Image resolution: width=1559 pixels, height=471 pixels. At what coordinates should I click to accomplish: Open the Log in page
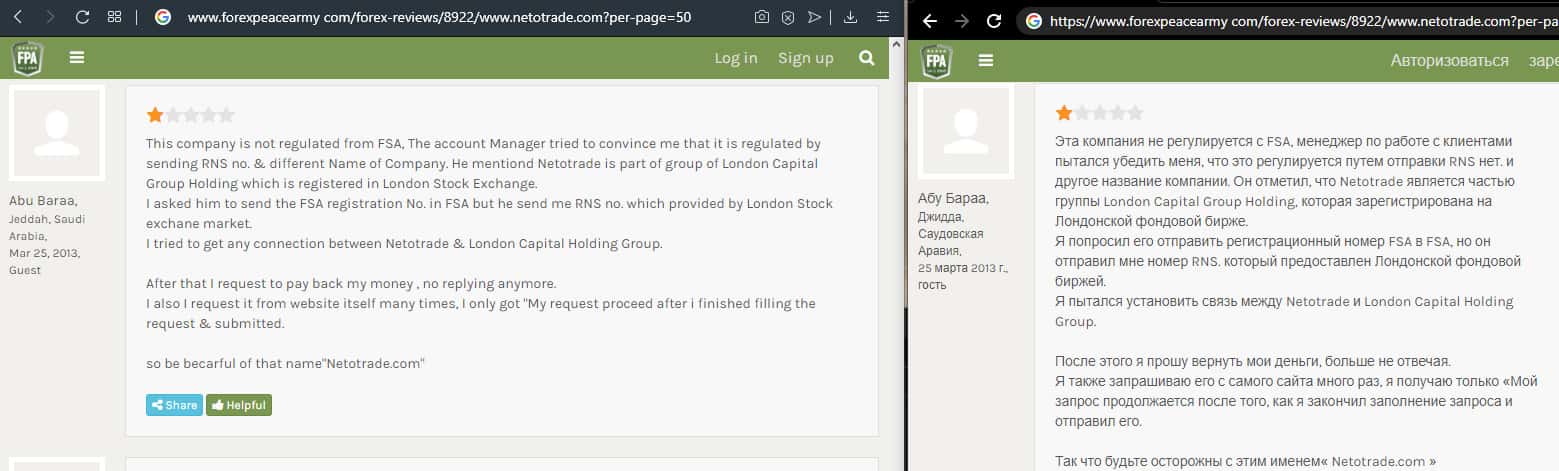point(736,58)
